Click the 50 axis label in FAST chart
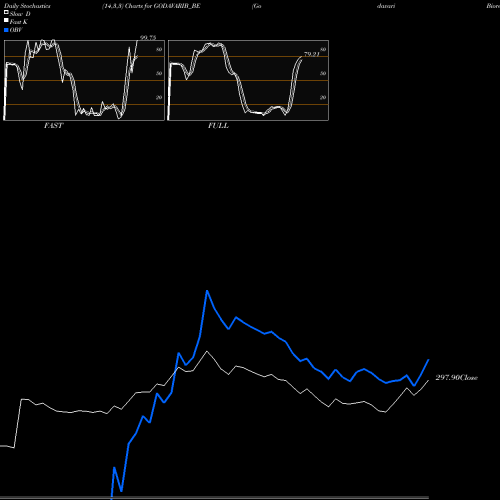The image size is (500, 500). point(159,74)
